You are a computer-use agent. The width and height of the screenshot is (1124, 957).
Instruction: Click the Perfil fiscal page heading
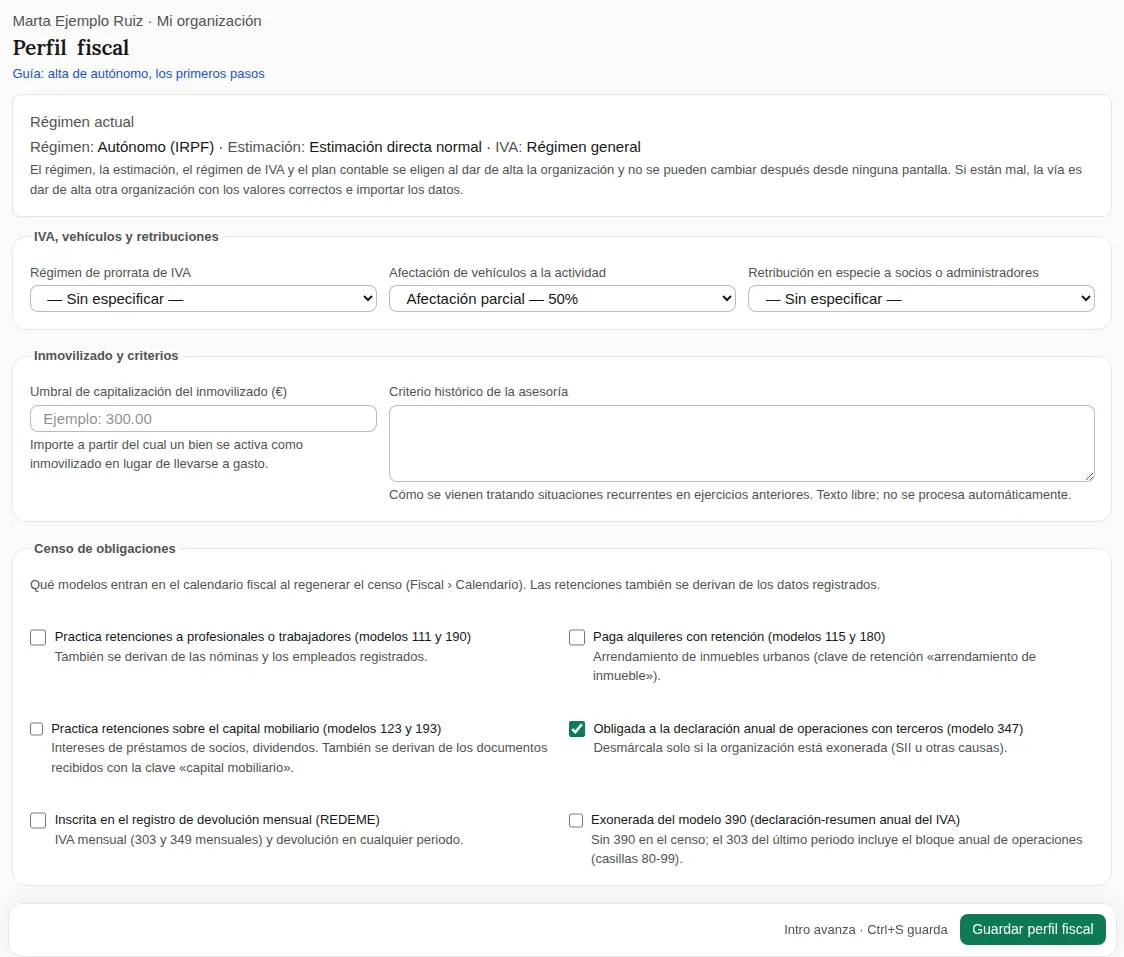point(71,47)
